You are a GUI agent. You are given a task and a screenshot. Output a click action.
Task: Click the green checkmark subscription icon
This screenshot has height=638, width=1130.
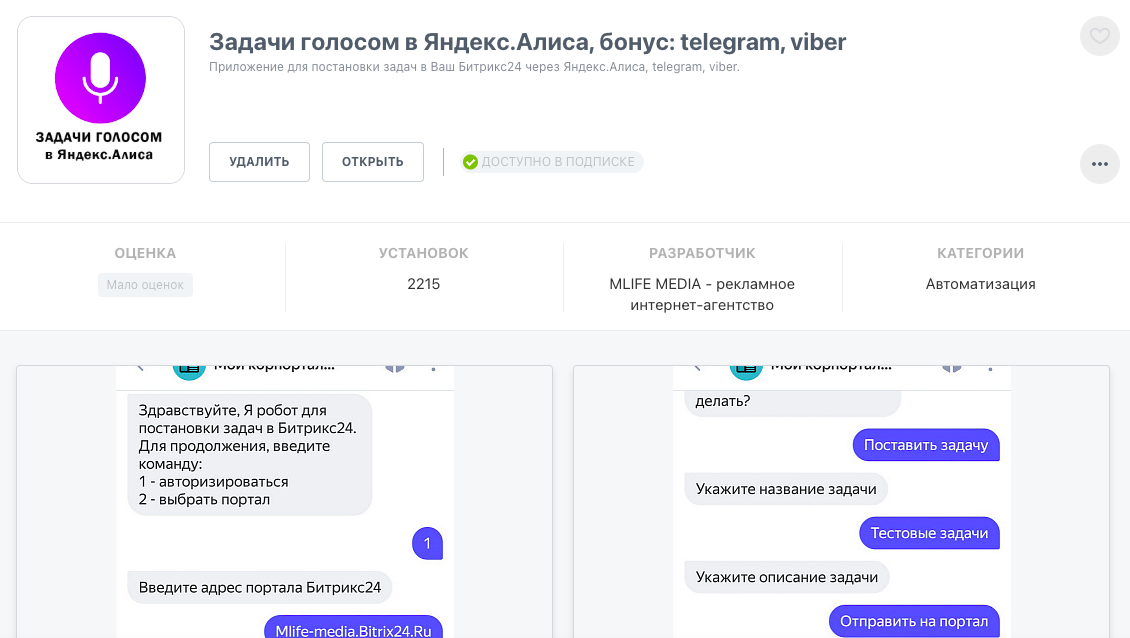coord(470,162)
